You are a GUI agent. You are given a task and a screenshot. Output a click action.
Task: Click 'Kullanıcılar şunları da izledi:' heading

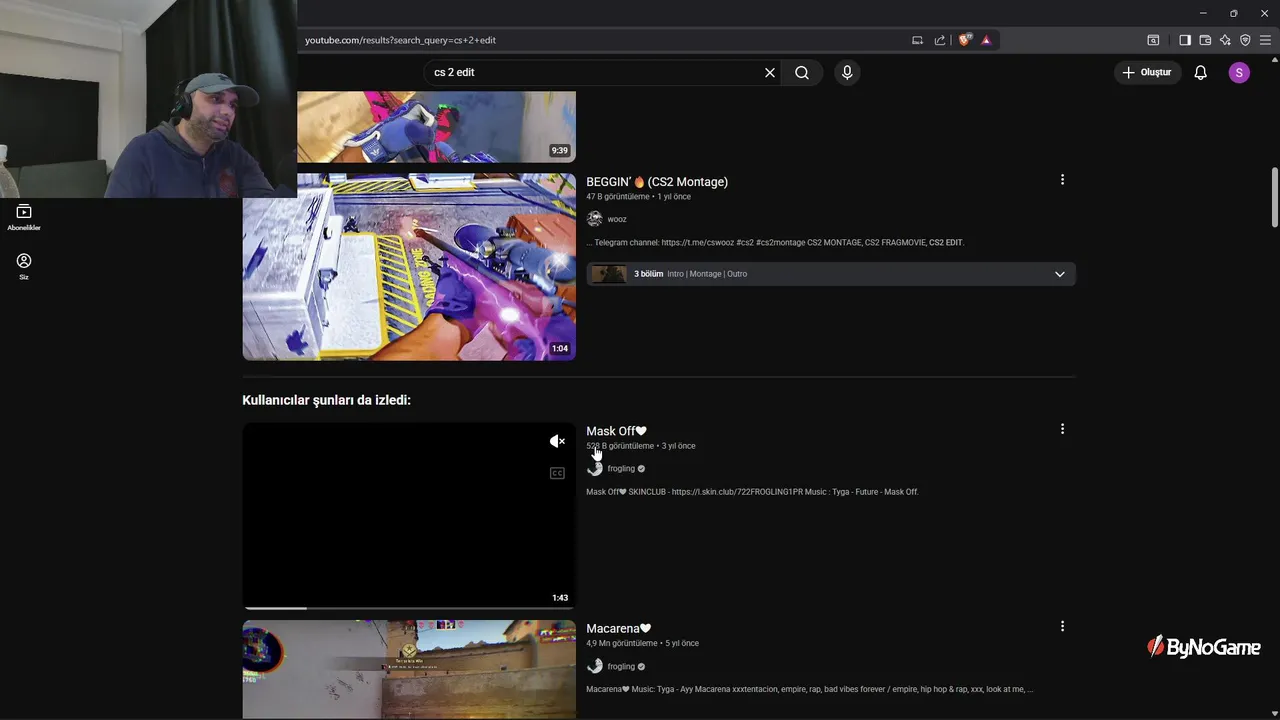pyautogui.click(x=326, y=400)
